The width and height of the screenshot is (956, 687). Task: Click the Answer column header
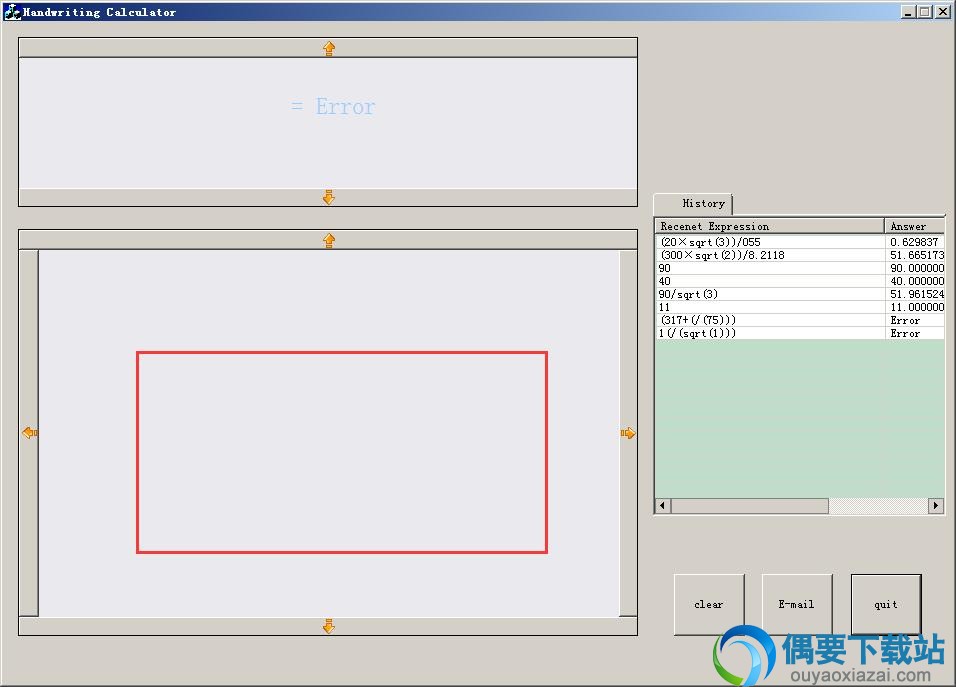click(915, 226)
